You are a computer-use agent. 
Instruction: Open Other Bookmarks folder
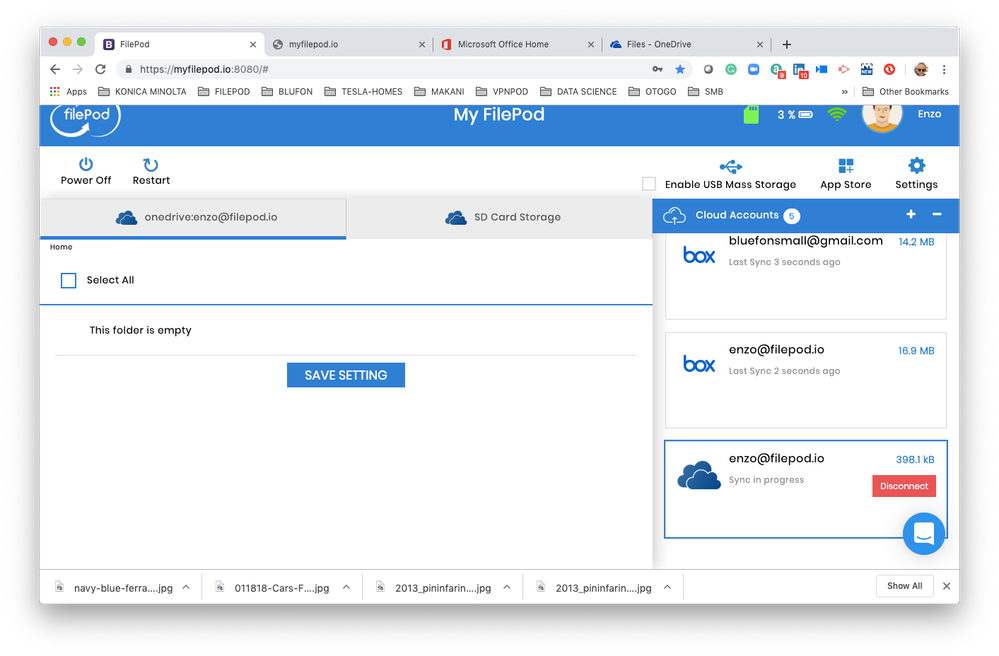[905, 92]
